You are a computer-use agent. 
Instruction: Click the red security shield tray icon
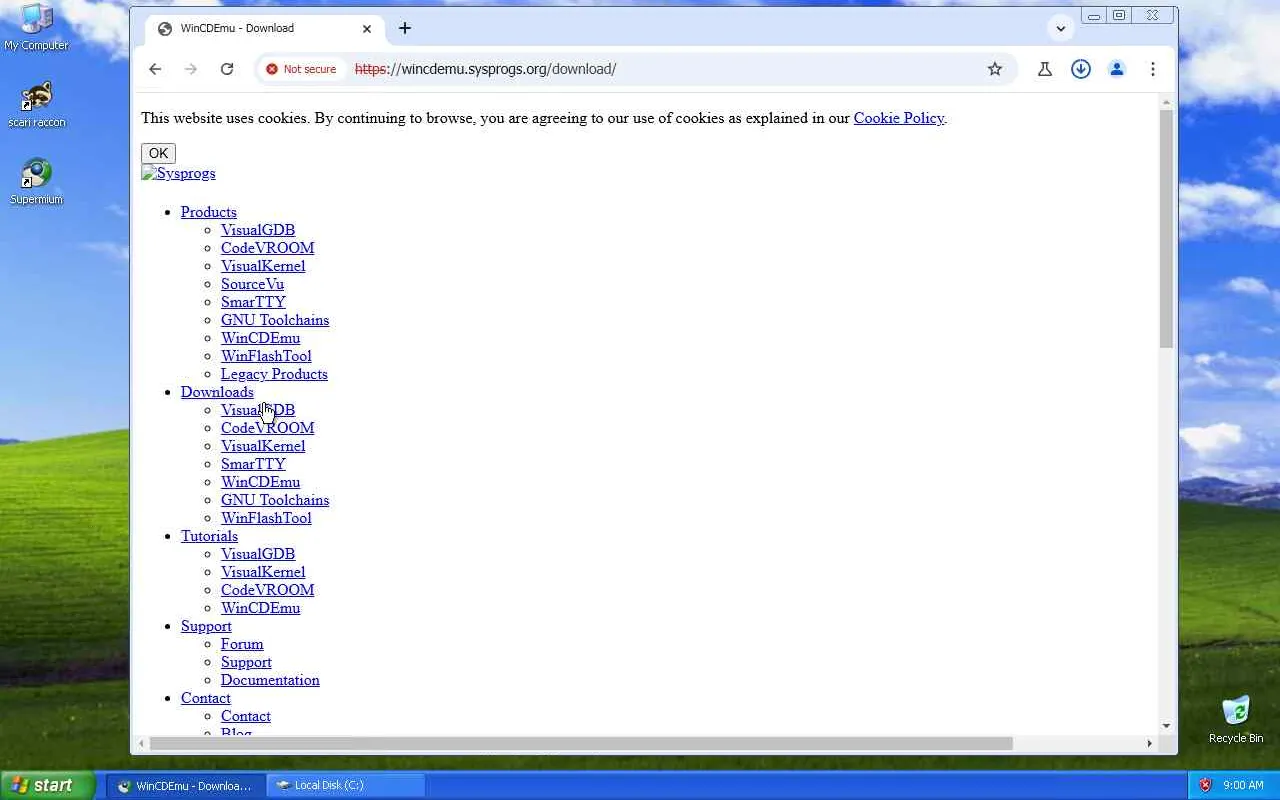pyautogui.click(x=1205, y=785)
